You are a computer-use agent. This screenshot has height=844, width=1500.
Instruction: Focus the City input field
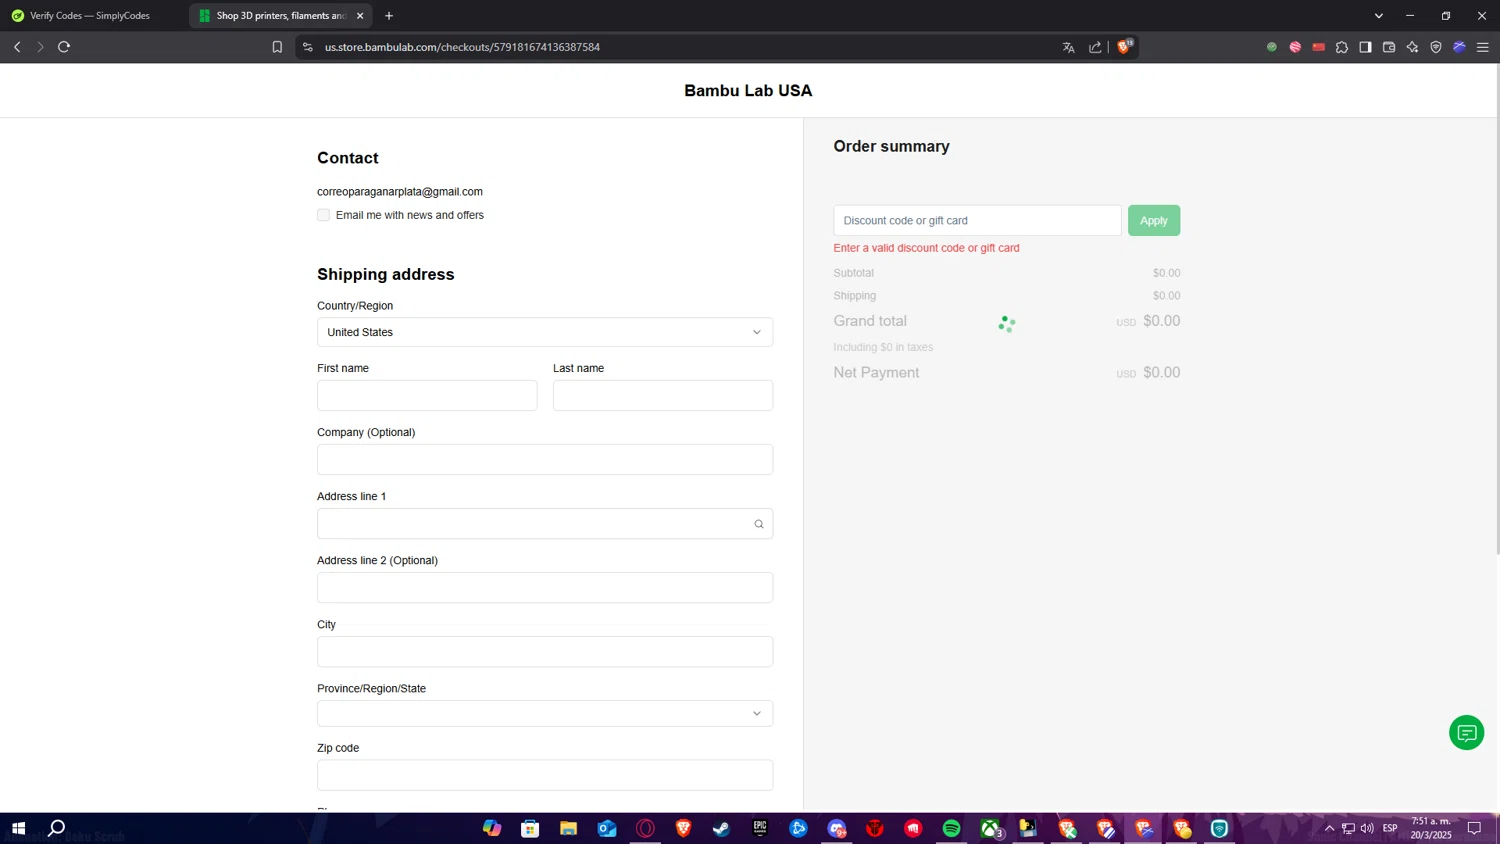click(x=545, y=652)
